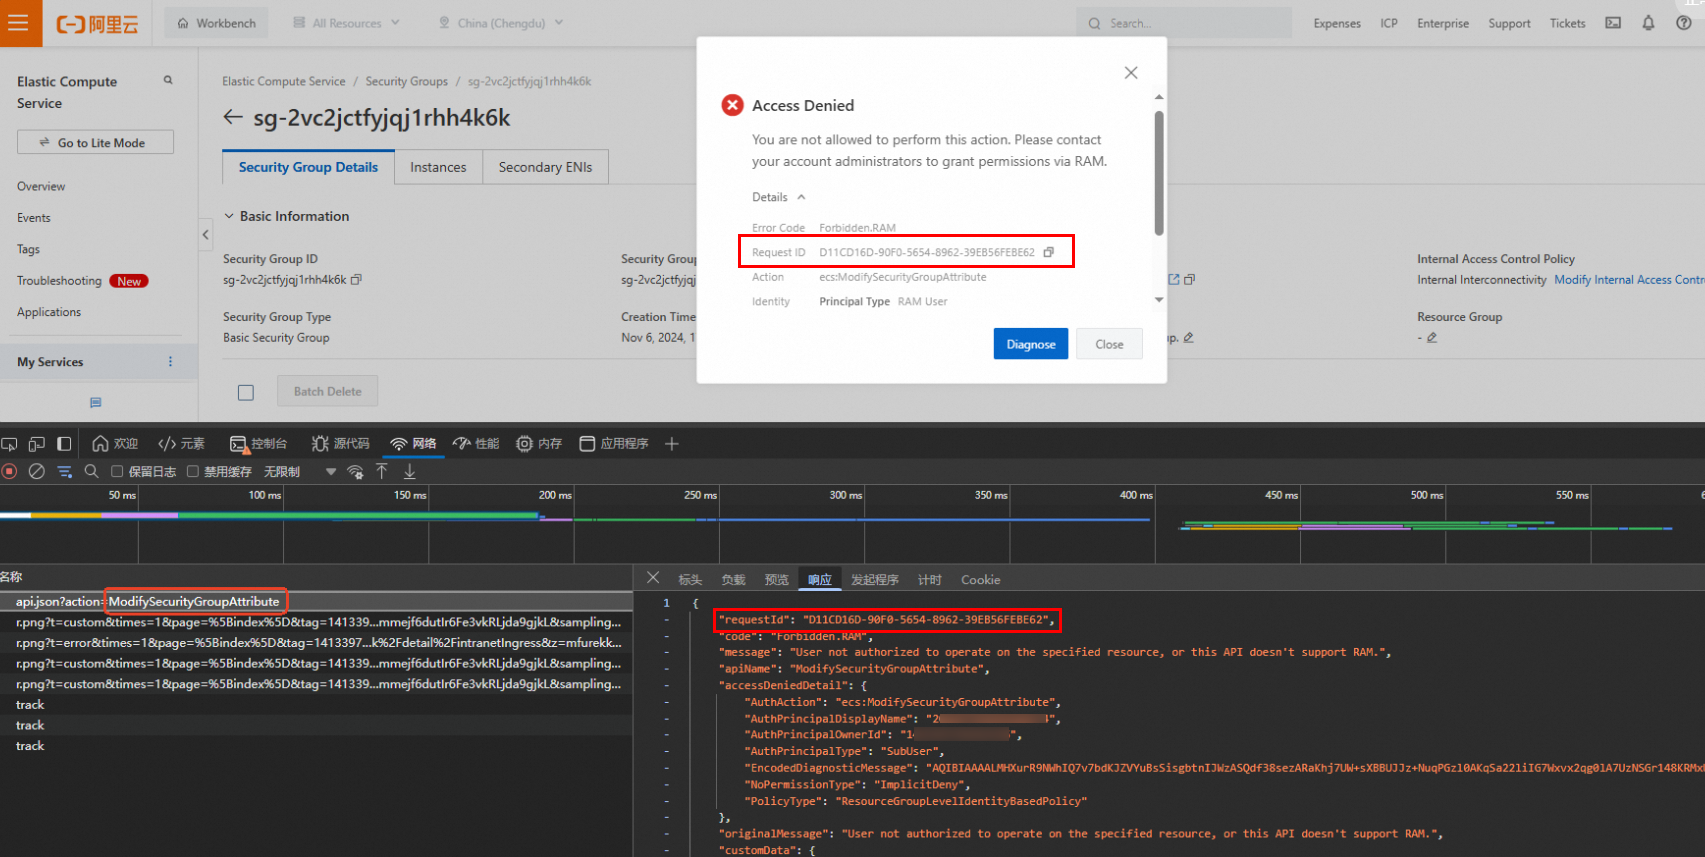Open the request Cookie tab
Viewport: 1705px width, 857px height.
pyautogui.click(x=980, y=580)
